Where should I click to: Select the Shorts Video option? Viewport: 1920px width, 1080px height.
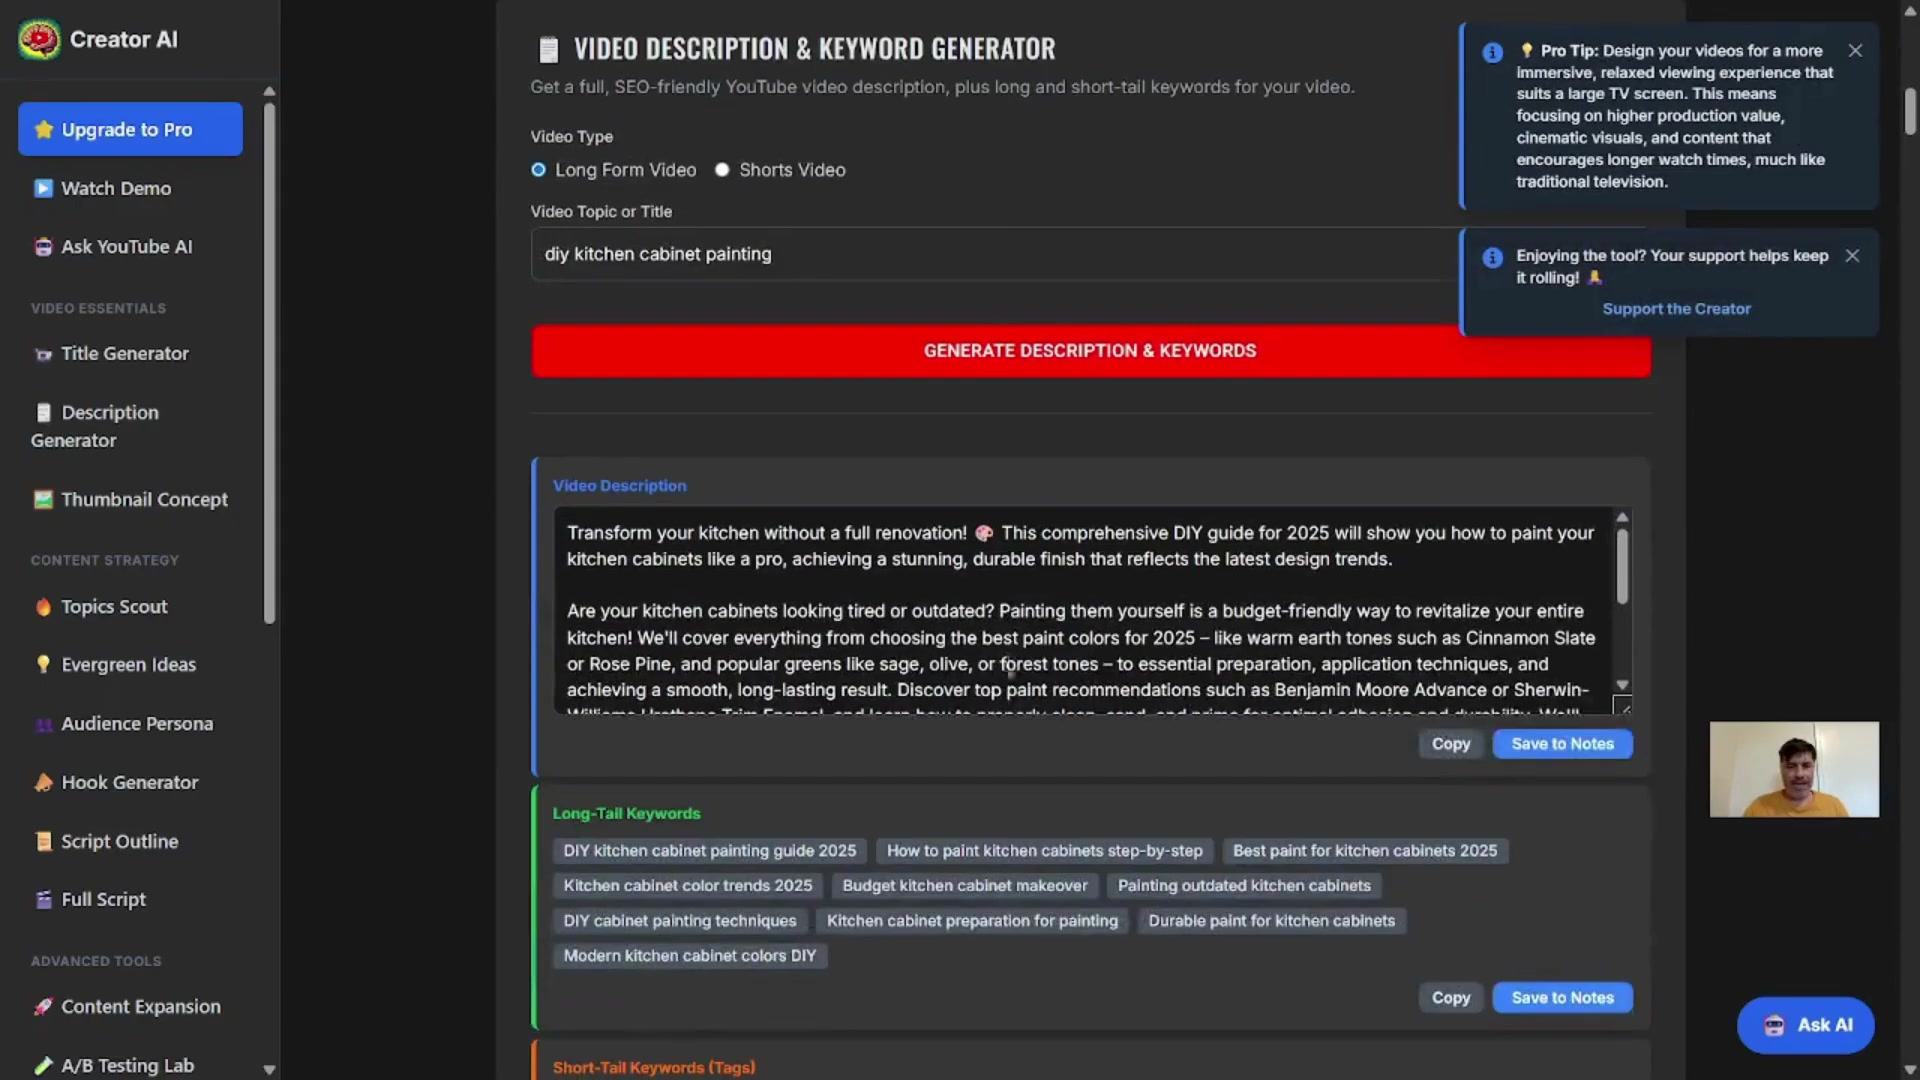point(722,170)
